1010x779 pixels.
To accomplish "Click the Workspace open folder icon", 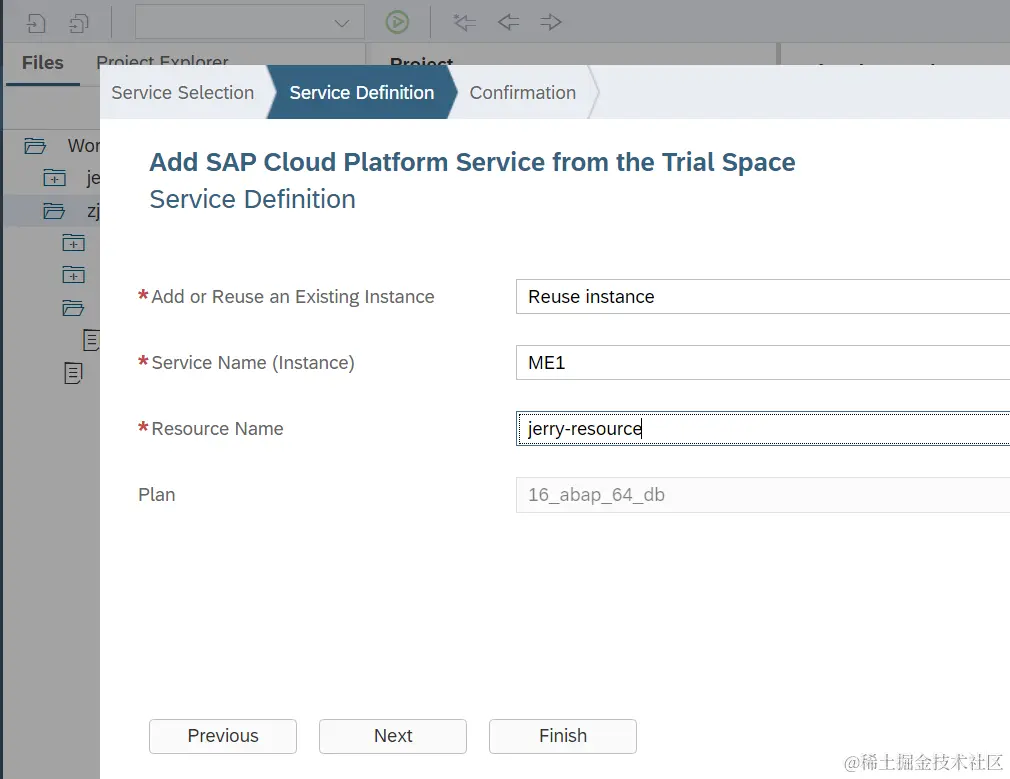I will click(36, 146).
